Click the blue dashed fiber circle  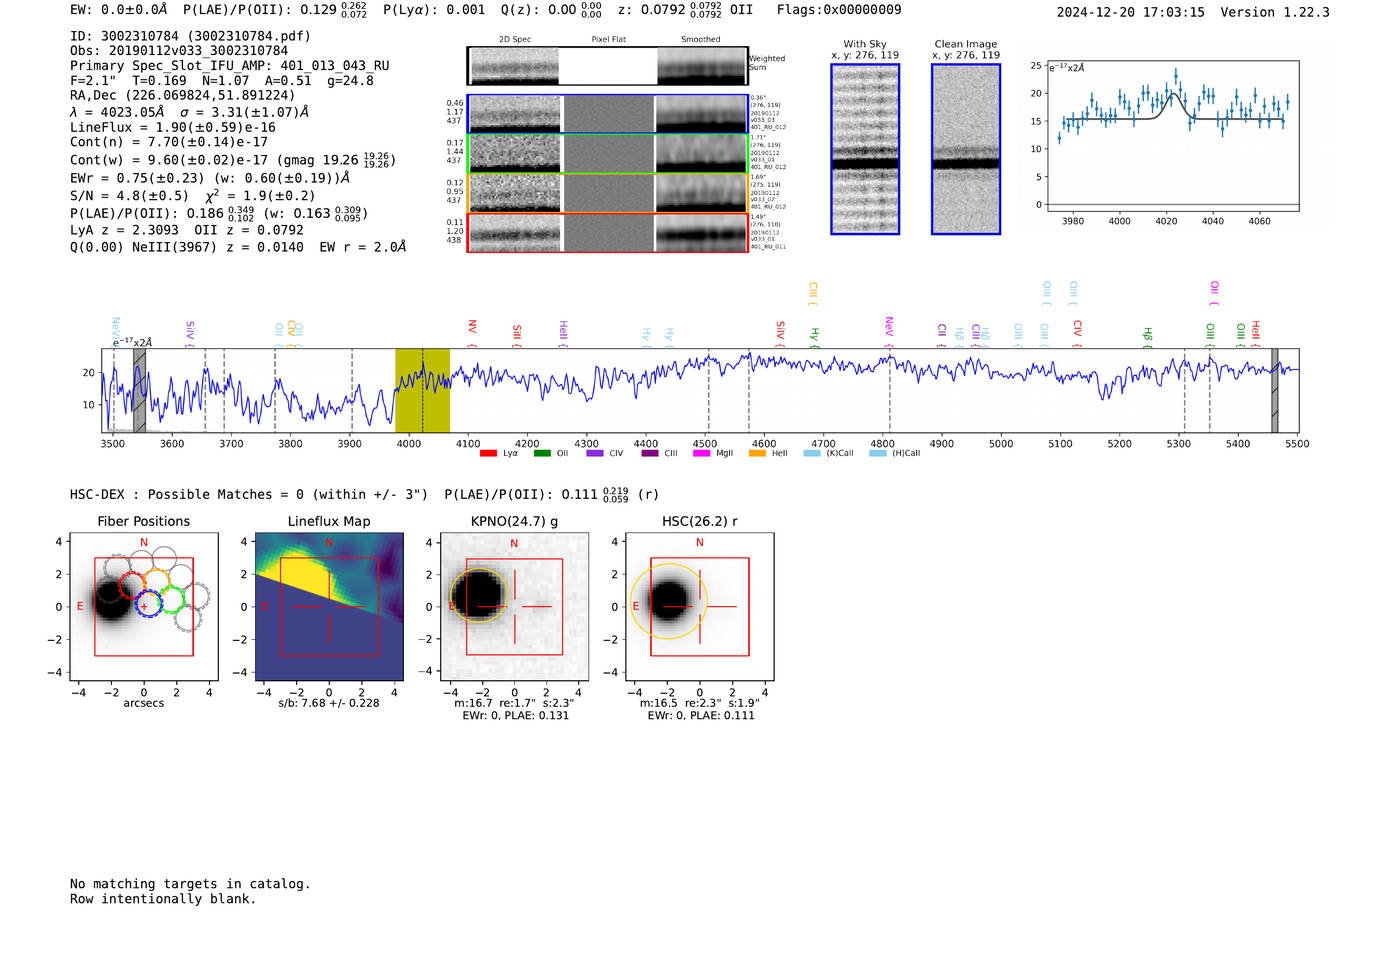148,604
